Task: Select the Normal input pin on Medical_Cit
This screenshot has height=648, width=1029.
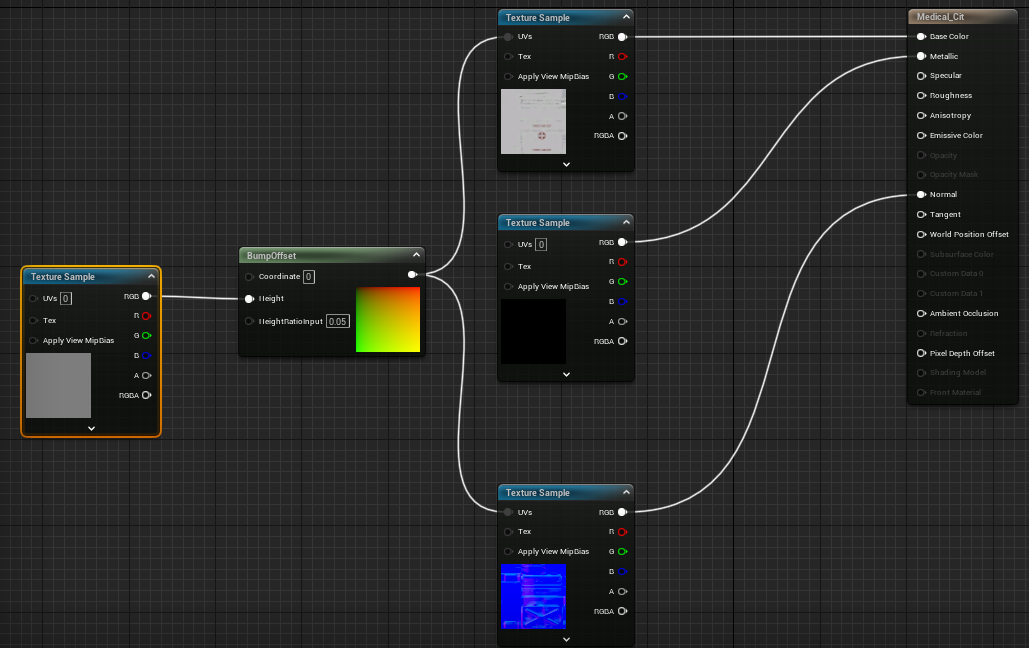Action: point(921,194)
